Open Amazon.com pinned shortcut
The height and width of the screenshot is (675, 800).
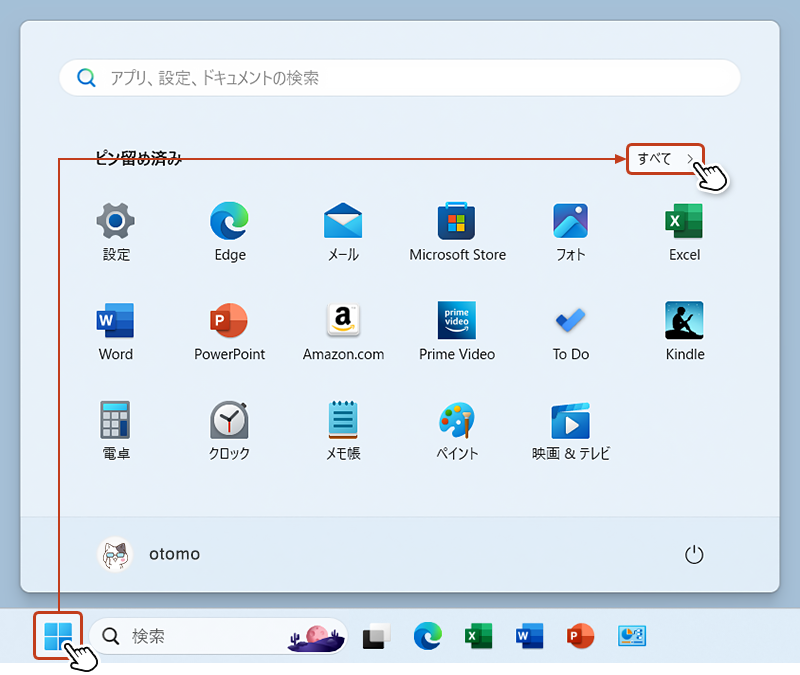tap(343, 332)
